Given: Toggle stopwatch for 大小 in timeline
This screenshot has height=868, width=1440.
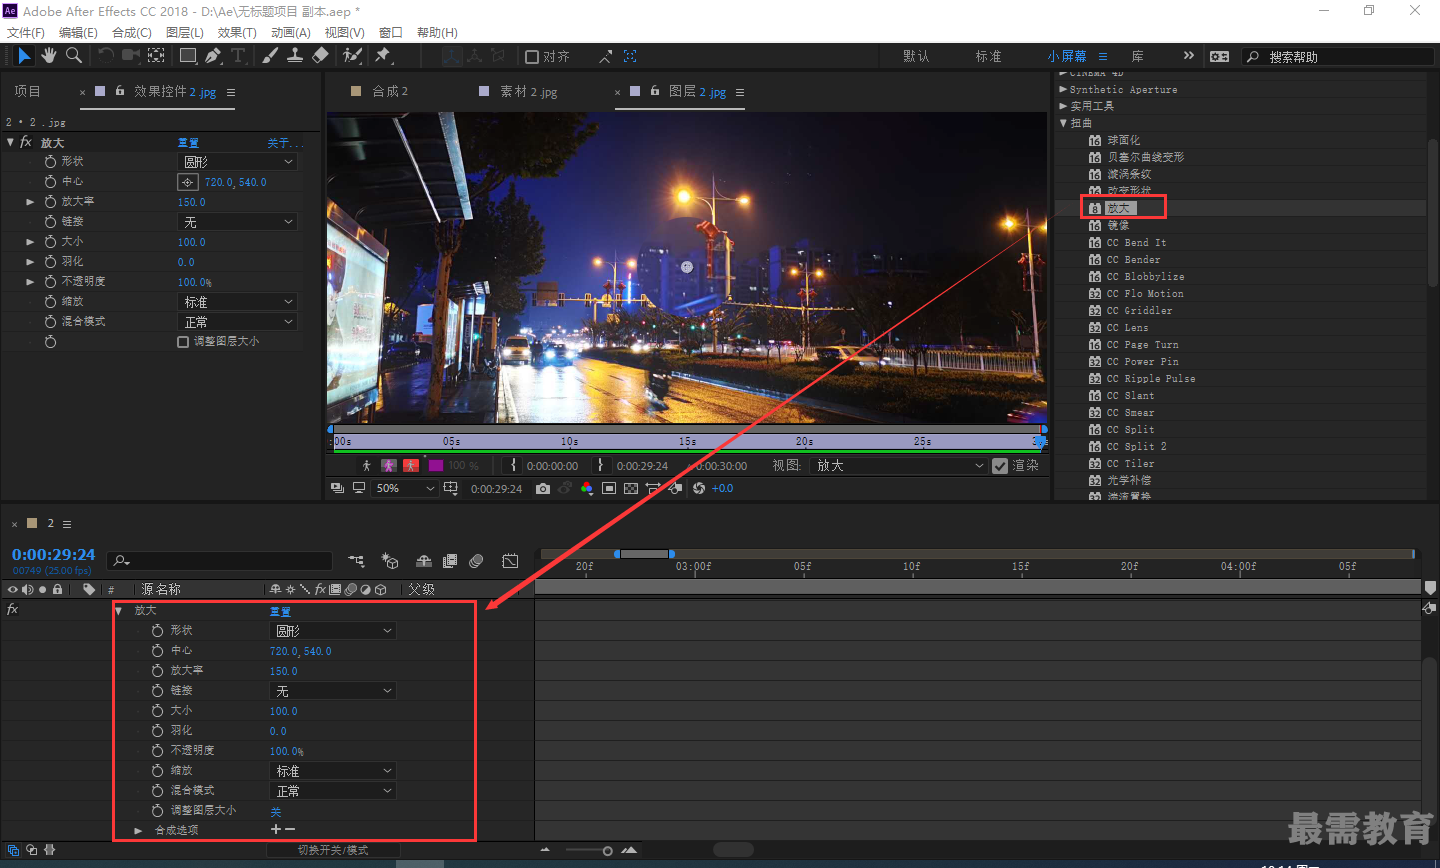Looking at the screenshot, I should click(x=157, y=711).
